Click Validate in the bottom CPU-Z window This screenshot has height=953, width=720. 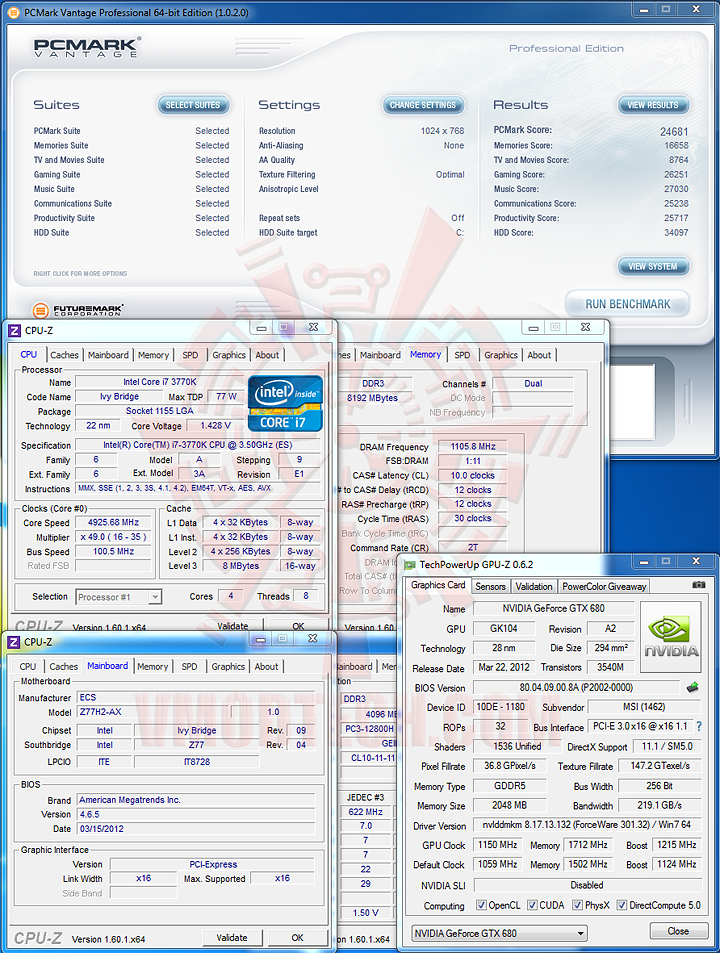(232, 938)
